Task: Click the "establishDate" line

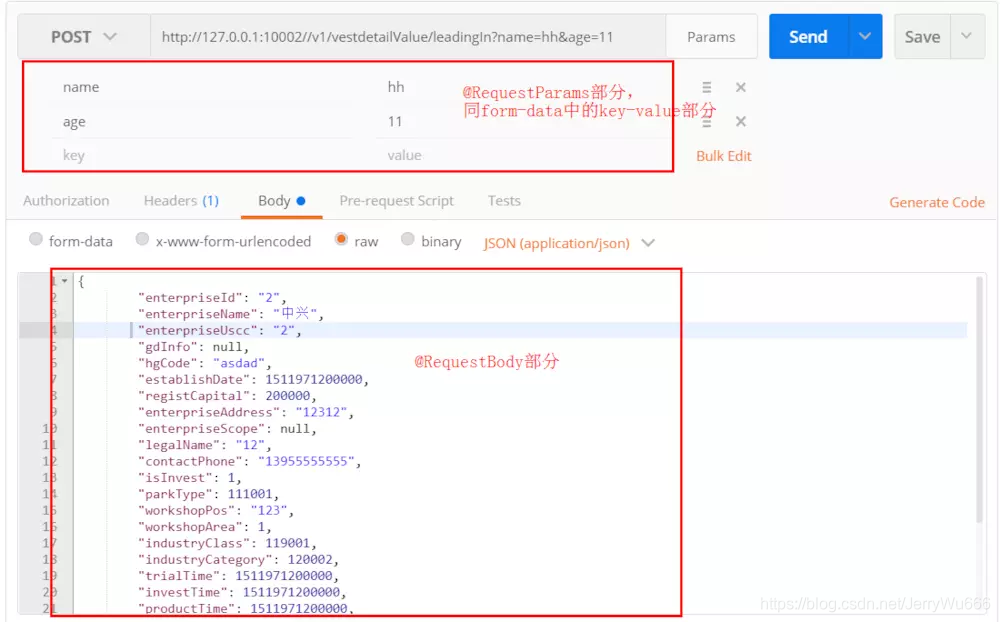Action: (253, 380)
